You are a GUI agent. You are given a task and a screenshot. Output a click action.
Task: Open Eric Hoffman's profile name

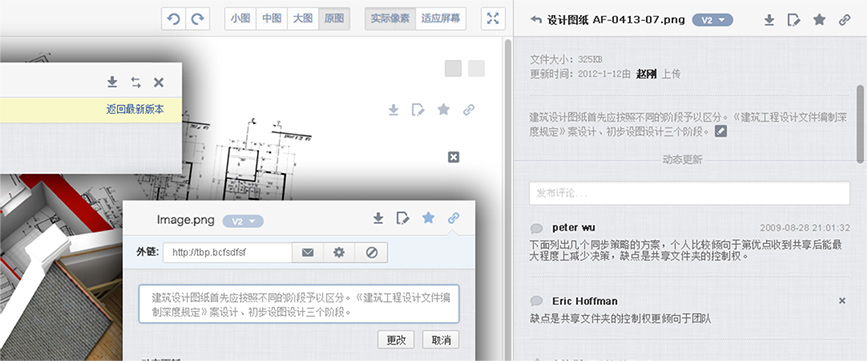pos(584,301)
